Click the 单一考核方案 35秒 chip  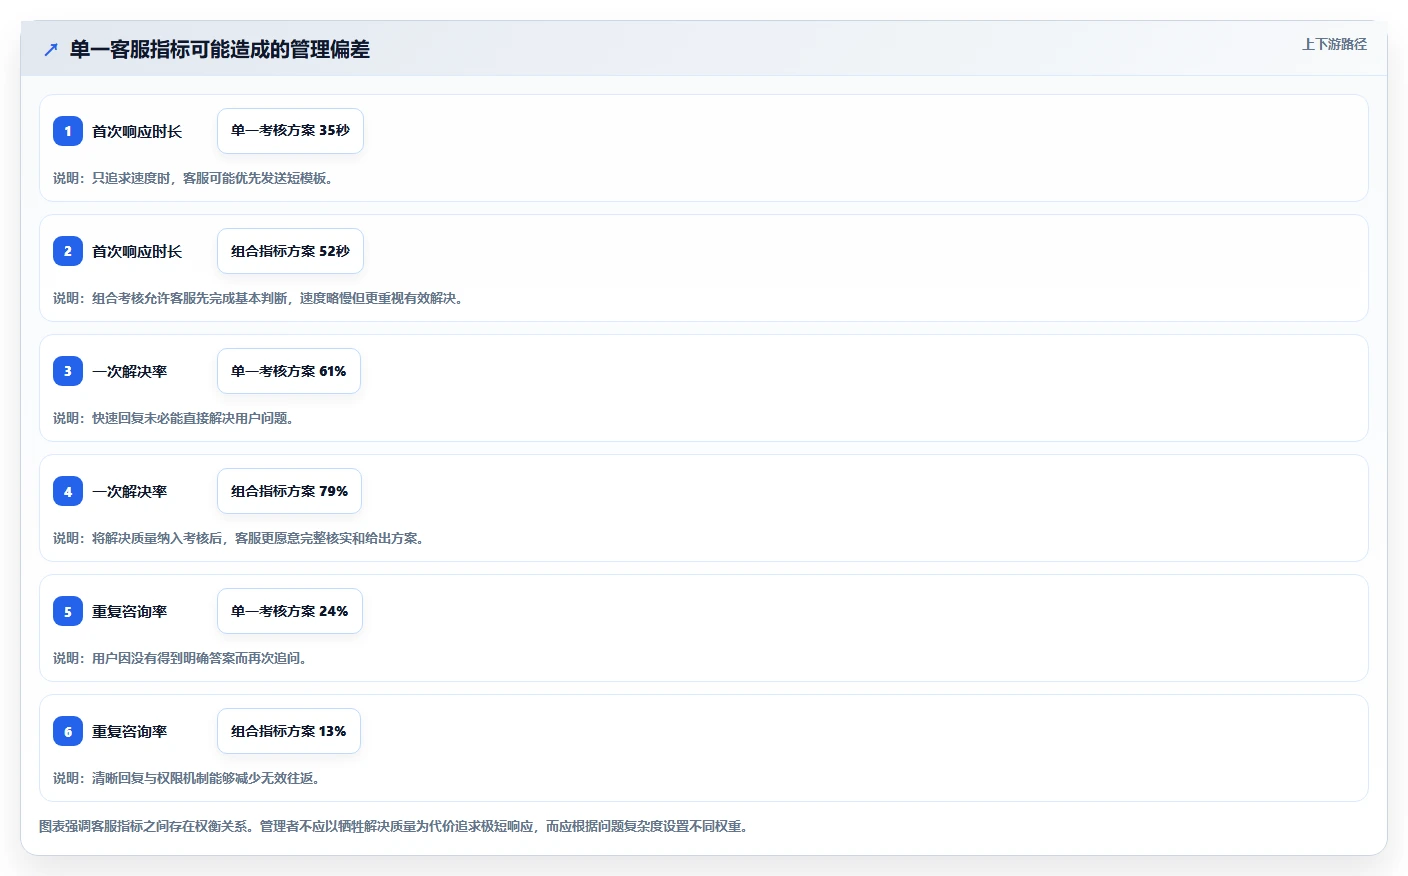tap(290, 131)
